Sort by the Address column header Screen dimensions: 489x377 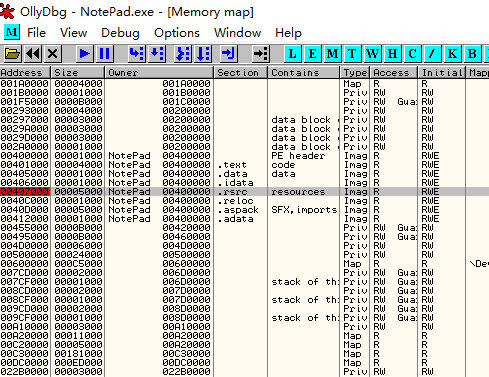pyautogui.click(x=25, y=72)
